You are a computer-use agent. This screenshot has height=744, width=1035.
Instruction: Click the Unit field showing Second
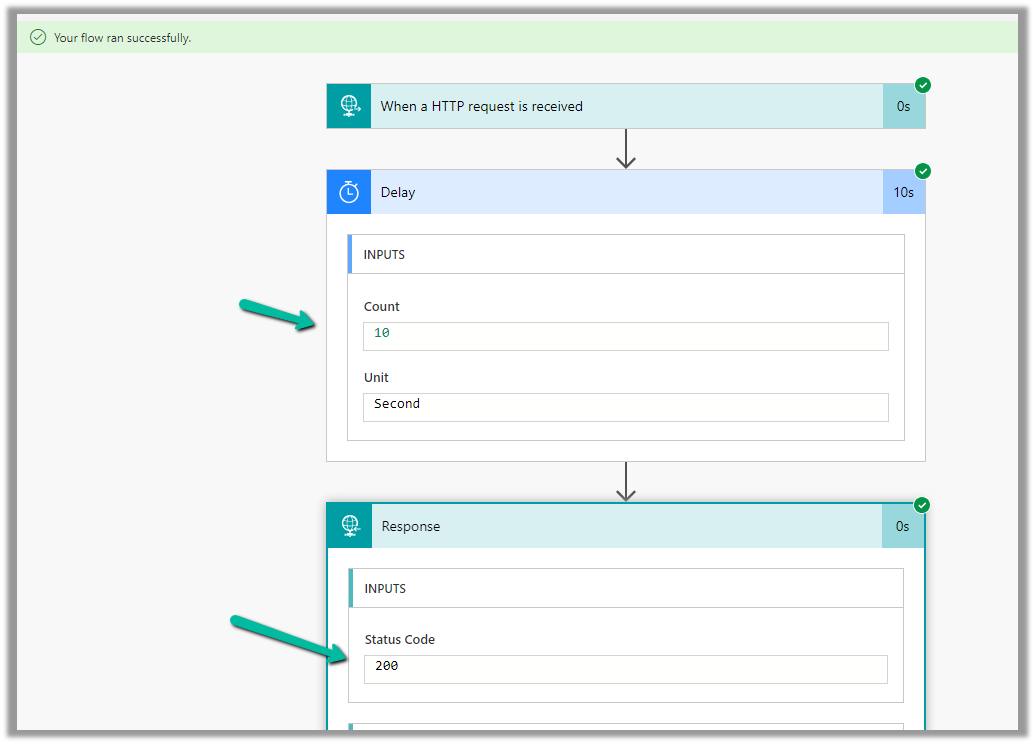coord(625,407)
